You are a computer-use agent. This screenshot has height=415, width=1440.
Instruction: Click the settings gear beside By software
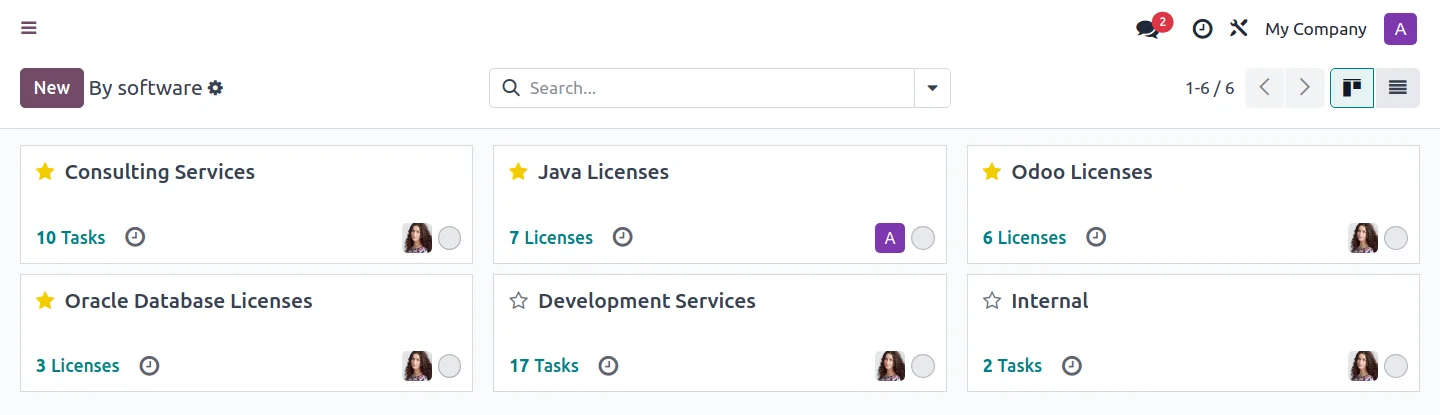point(215,88)
